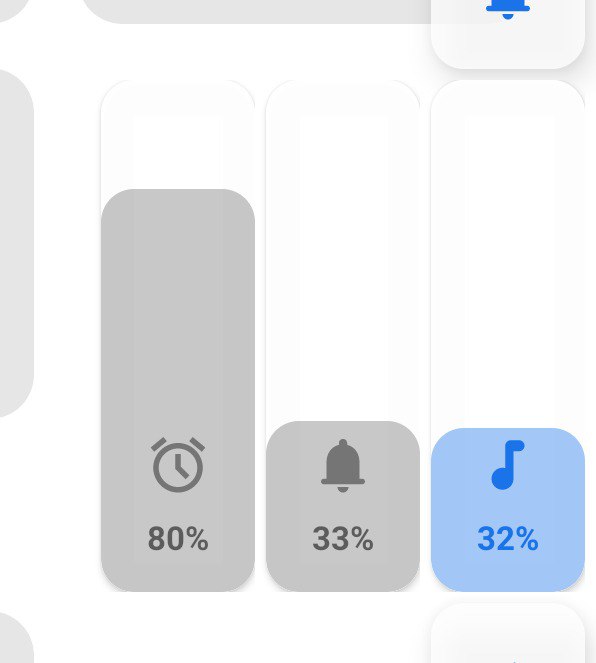Click top edge of alarm volume fill
Viewport: 596px width, 663px height.
click(x=178, y=190)
